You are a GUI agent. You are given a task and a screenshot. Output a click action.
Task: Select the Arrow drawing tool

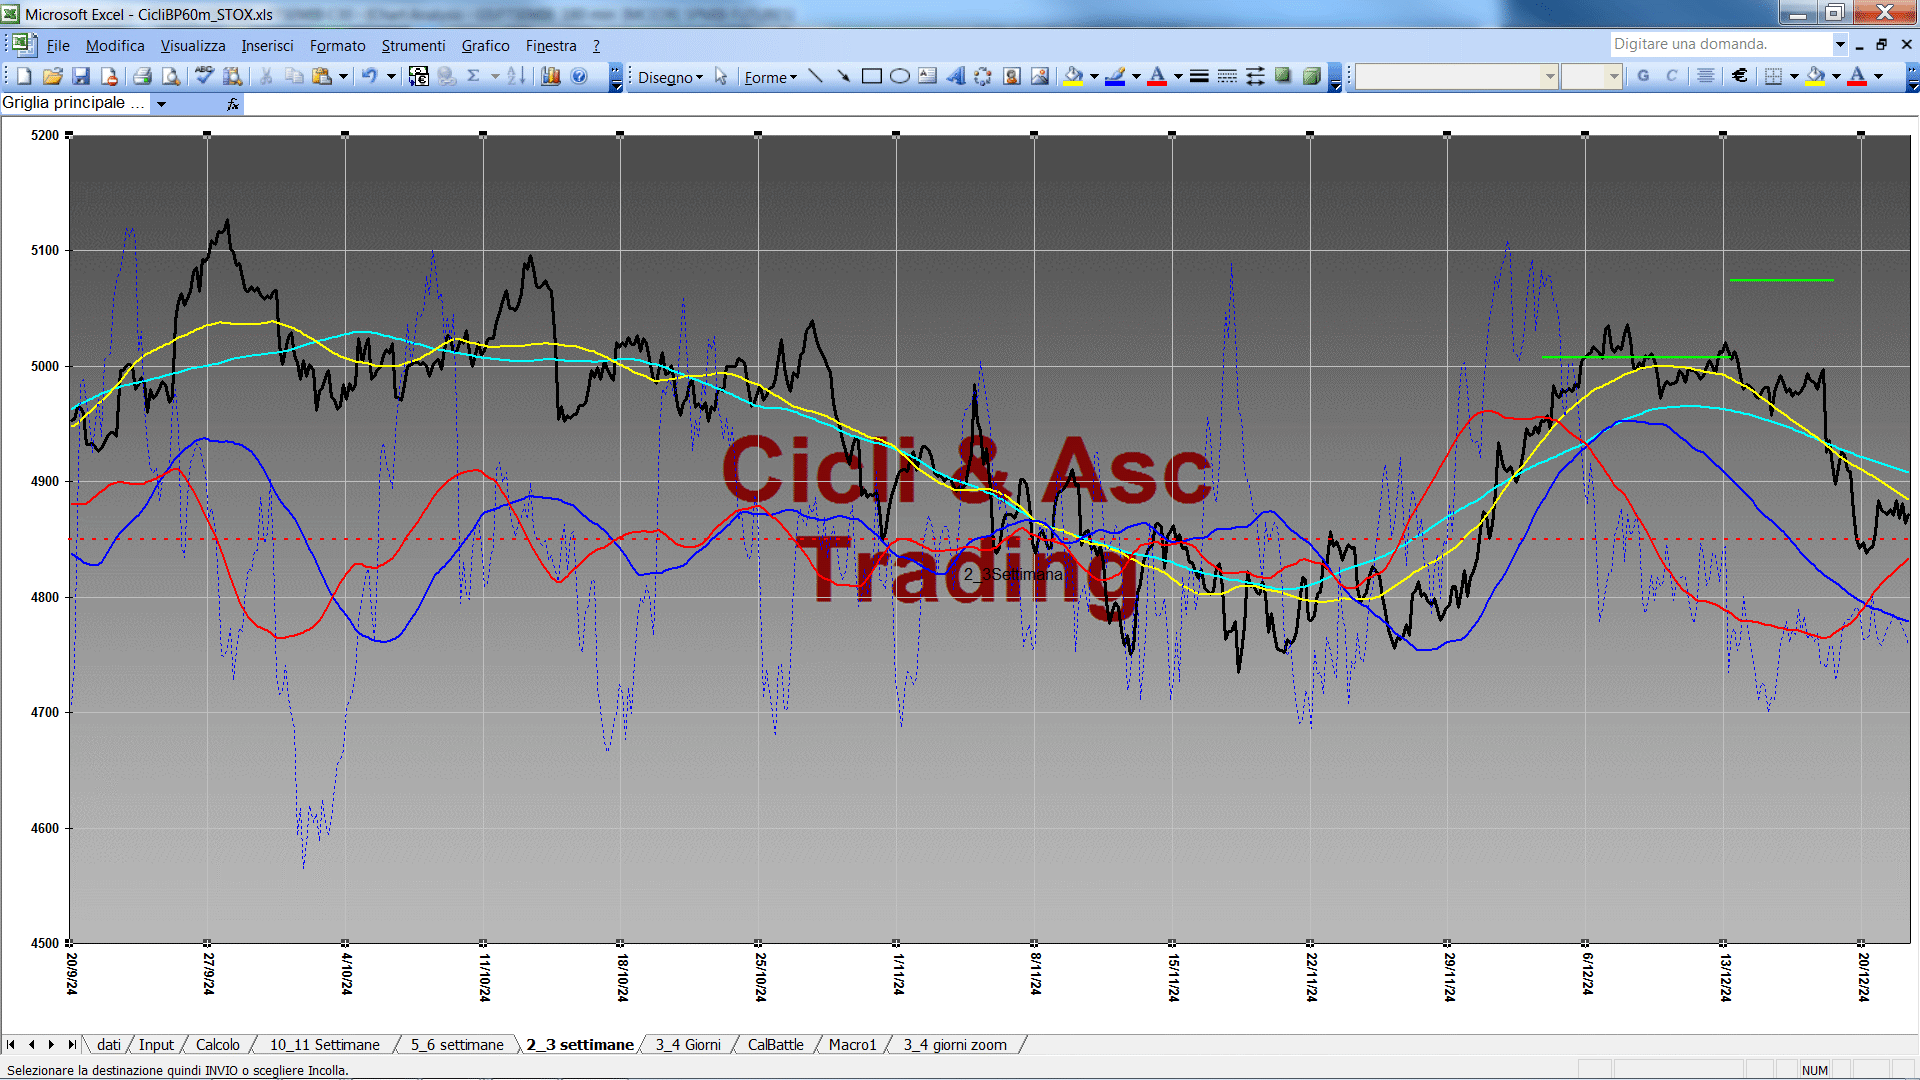(844, 76)
